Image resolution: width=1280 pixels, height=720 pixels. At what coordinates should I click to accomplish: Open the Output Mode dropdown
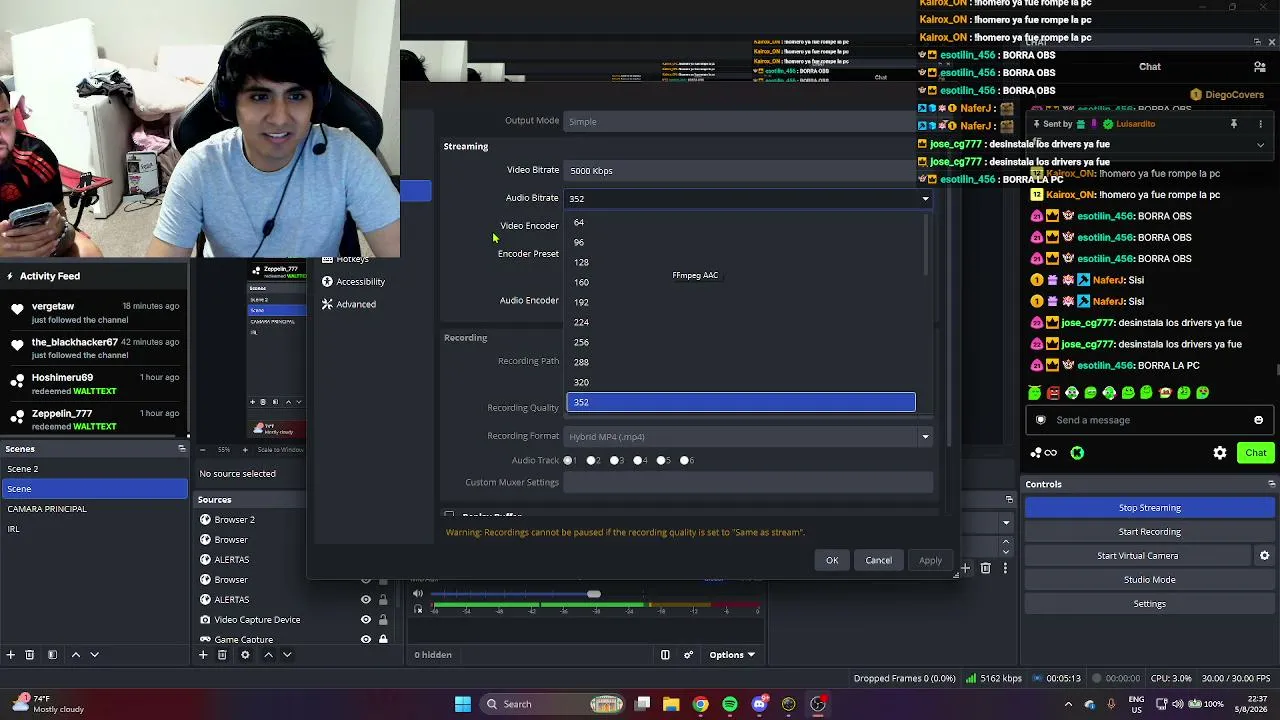(739, 122)
